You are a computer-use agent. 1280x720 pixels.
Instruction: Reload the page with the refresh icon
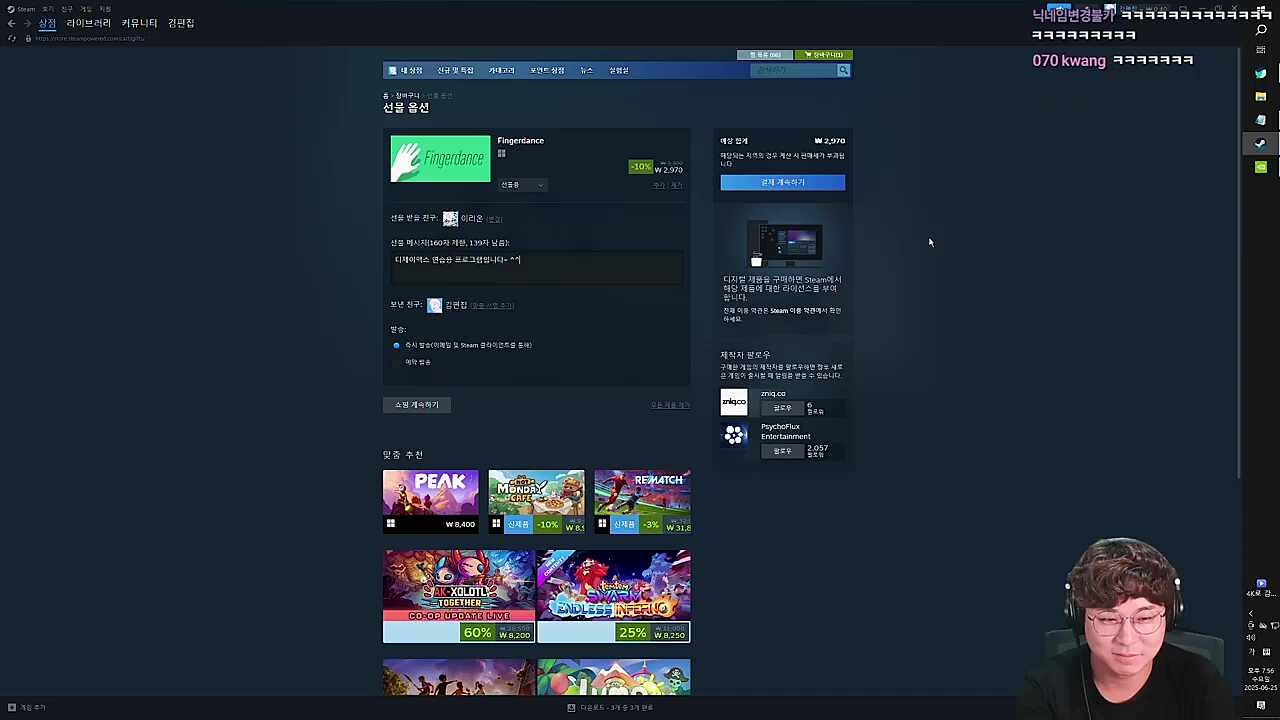12,38
